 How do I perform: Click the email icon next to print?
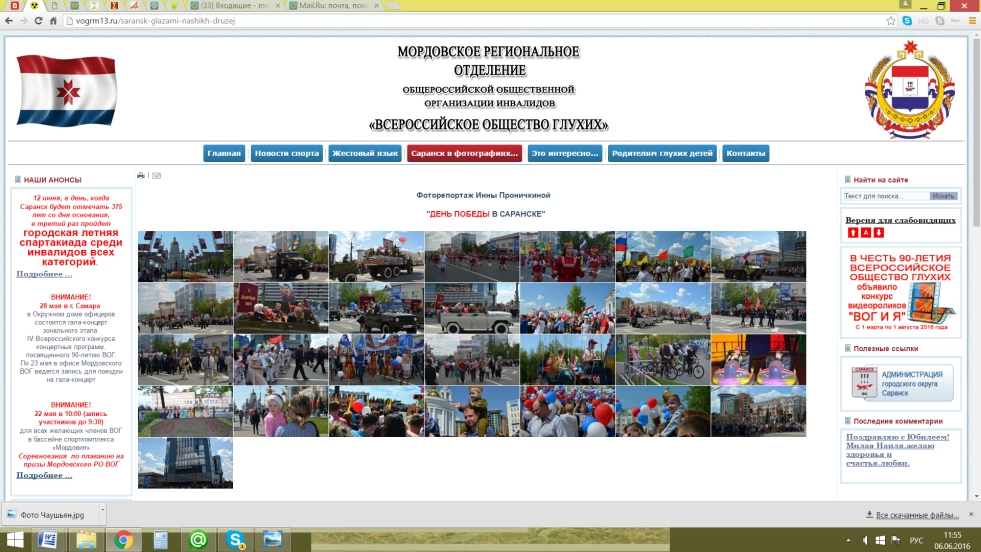click(x=156, y=176)
